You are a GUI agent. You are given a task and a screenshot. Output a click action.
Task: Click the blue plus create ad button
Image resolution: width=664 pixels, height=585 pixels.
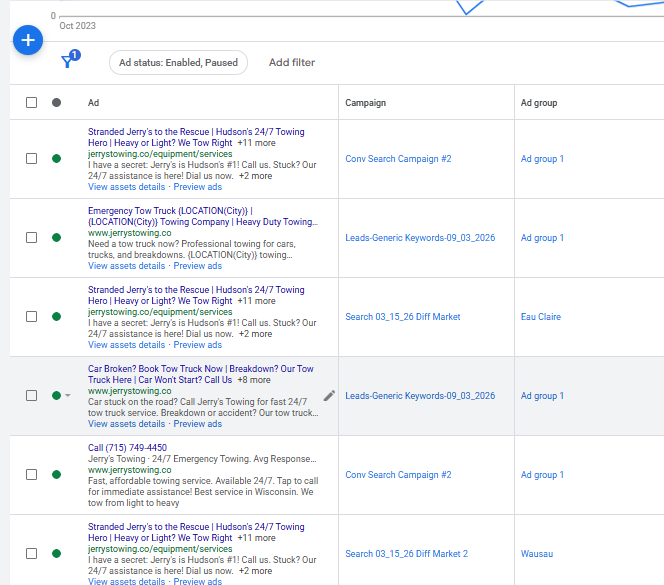point(28,40)
